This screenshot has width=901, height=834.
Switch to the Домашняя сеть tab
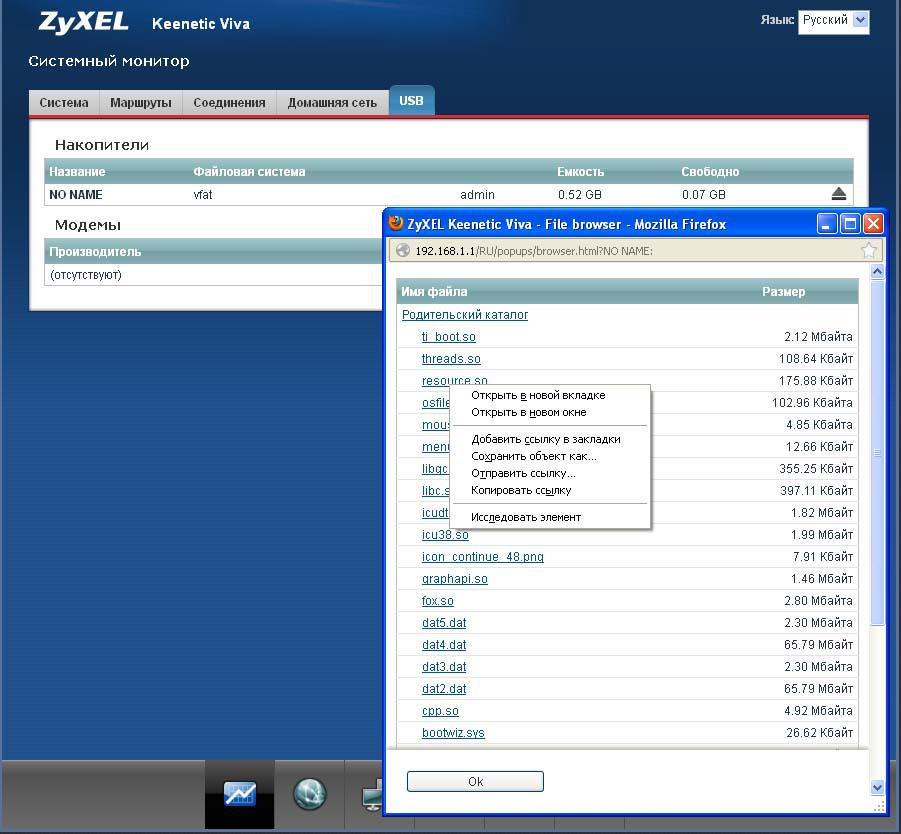[x=332, y=103]
